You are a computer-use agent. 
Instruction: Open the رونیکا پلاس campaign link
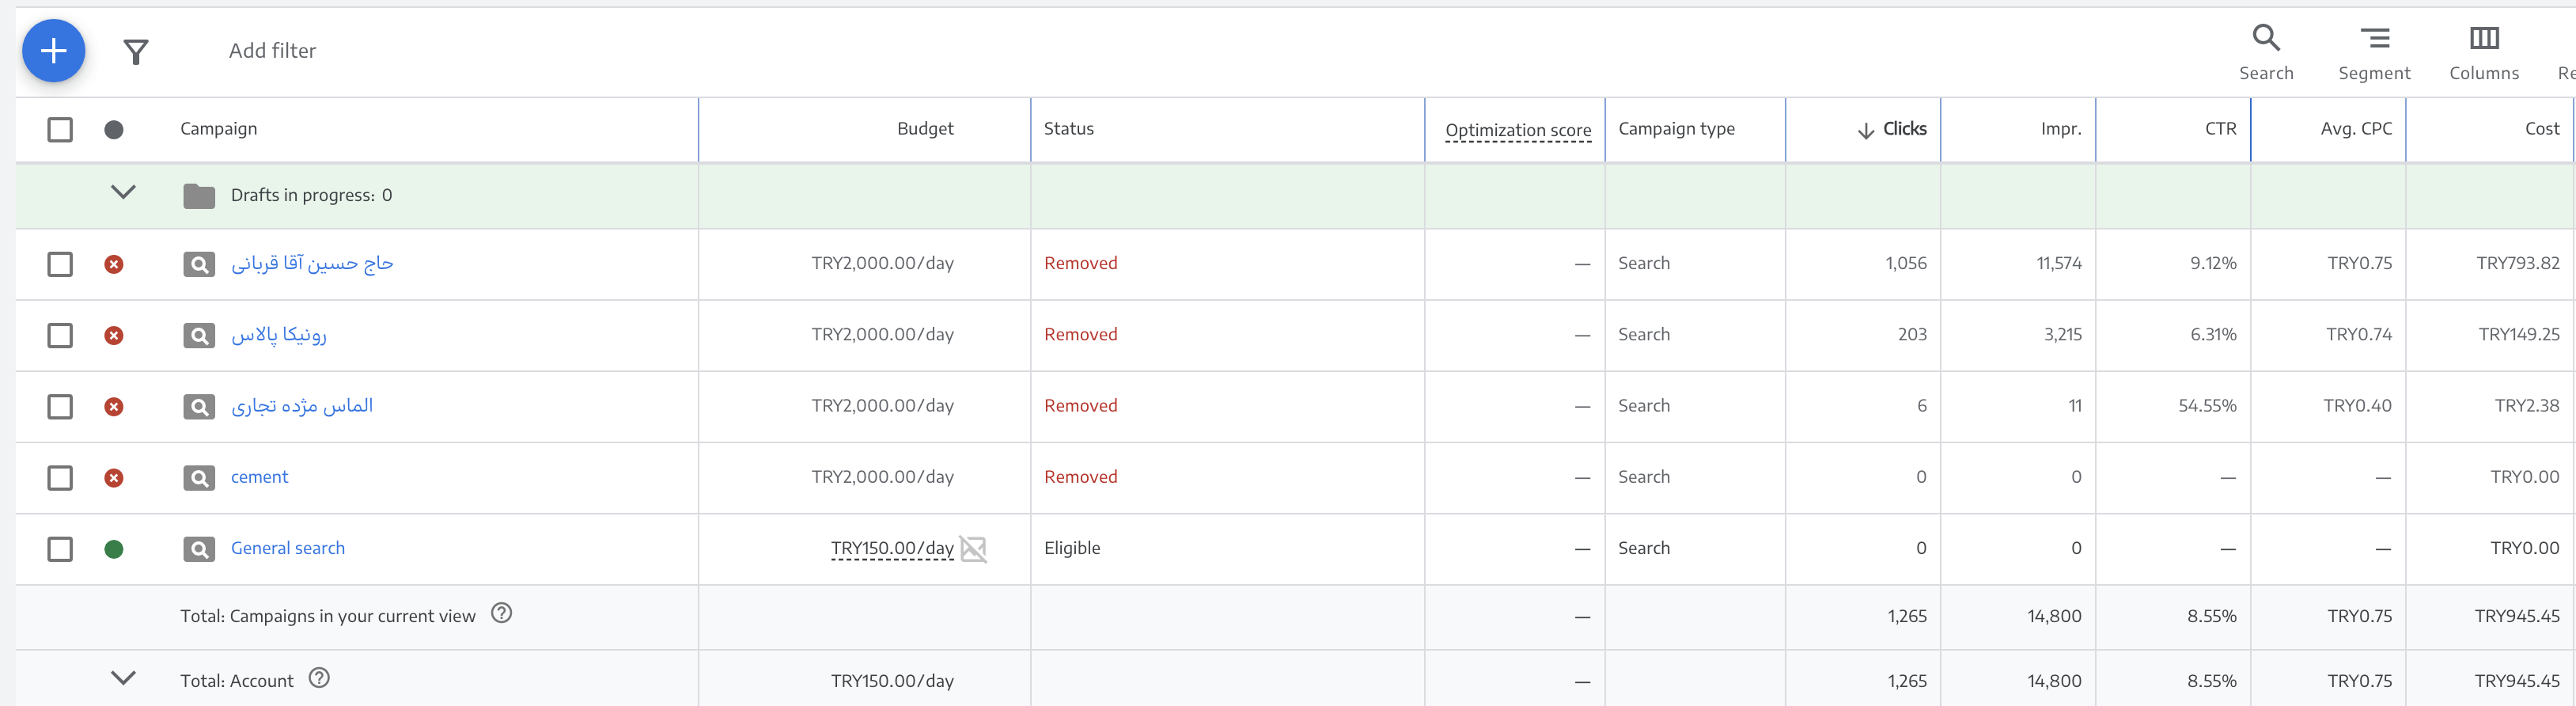[x=279, y=335]
